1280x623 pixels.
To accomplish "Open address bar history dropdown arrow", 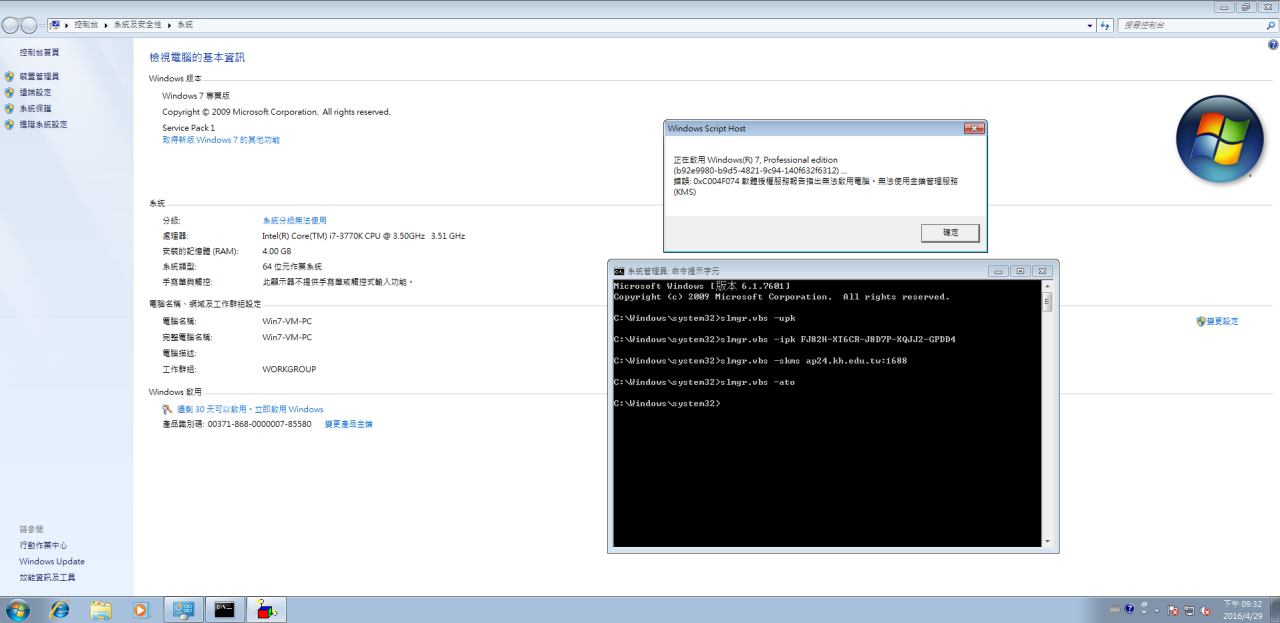I will pyautogui.click(x=1090, y=25).
